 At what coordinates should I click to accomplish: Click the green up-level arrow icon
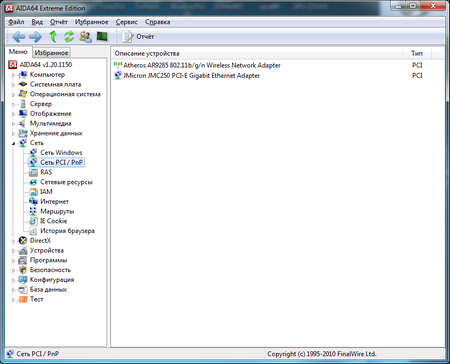(53, 37)
